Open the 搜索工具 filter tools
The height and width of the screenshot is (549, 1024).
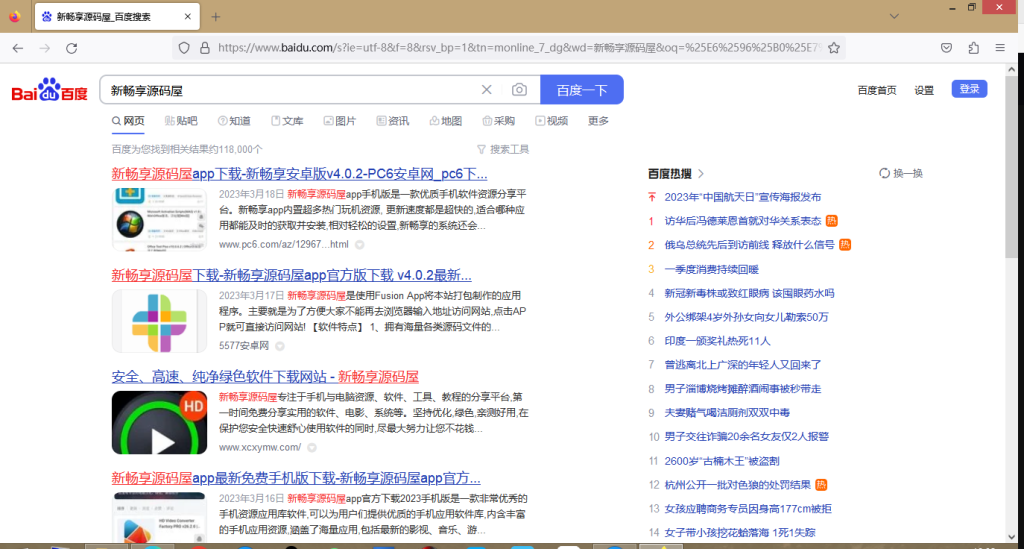[503, 149]
